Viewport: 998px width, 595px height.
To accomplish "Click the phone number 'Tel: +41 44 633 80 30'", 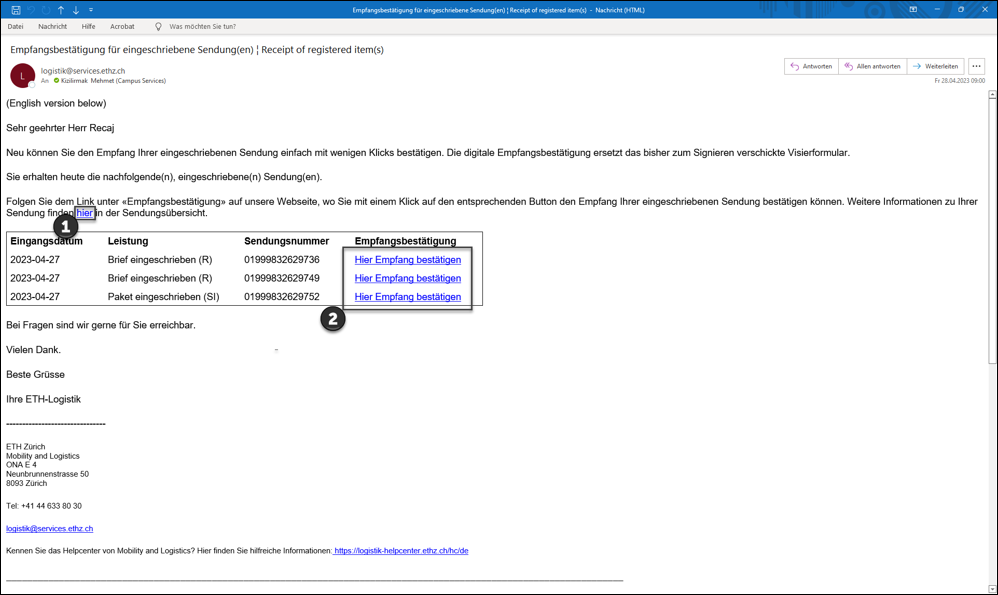I will click(x=44, y=506).
